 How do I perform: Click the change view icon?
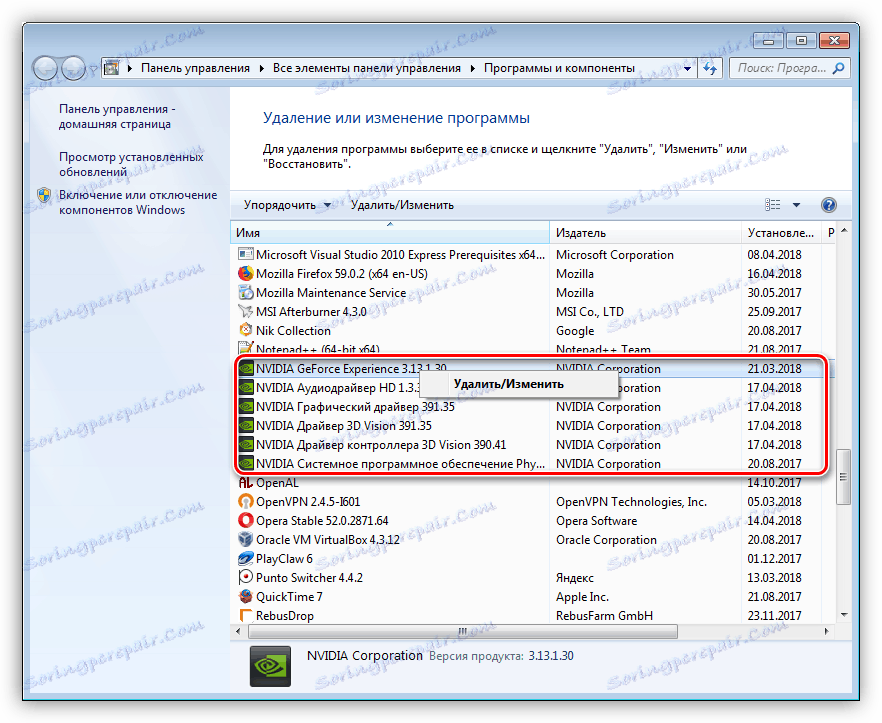click(x=773, y=205)
